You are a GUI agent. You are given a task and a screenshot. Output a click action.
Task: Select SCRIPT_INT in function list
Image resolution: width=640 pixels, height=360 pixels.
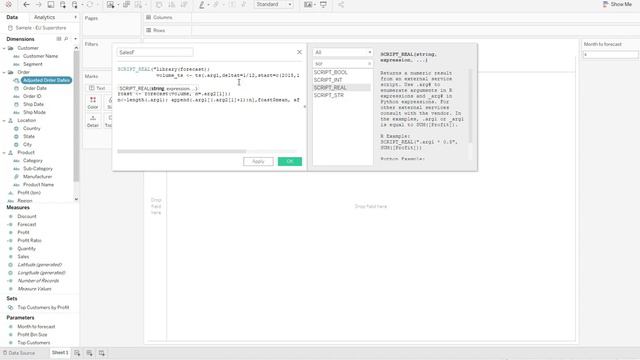point(328,80)
